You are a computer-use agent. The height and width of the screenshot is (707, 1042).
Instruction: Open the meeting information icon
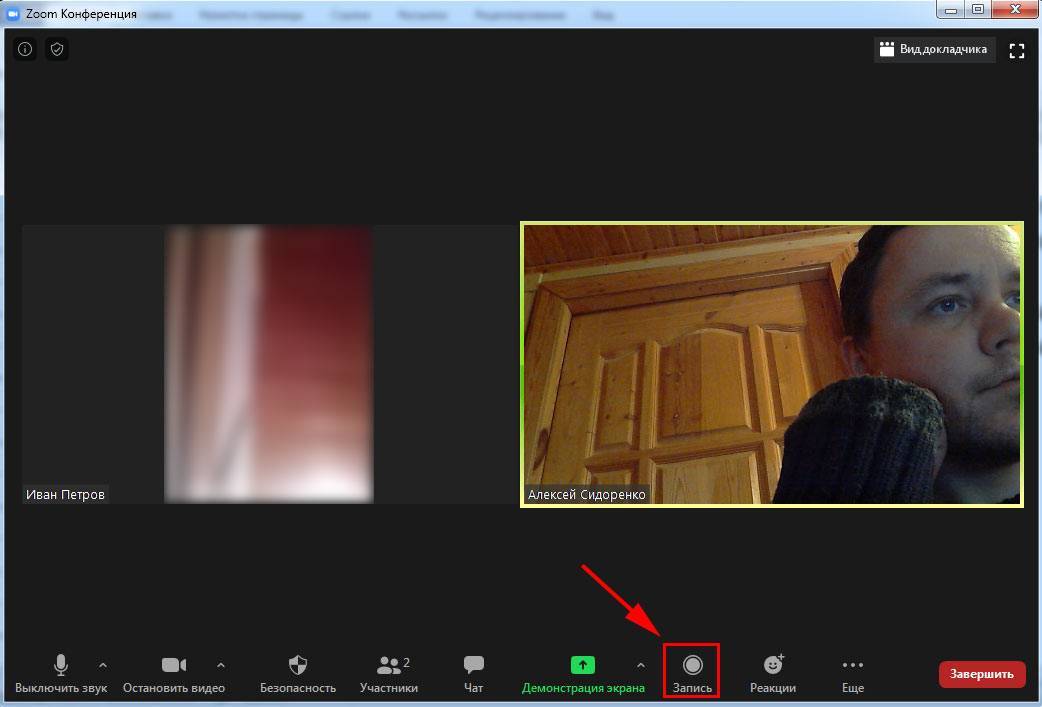(x=25, y=49)
